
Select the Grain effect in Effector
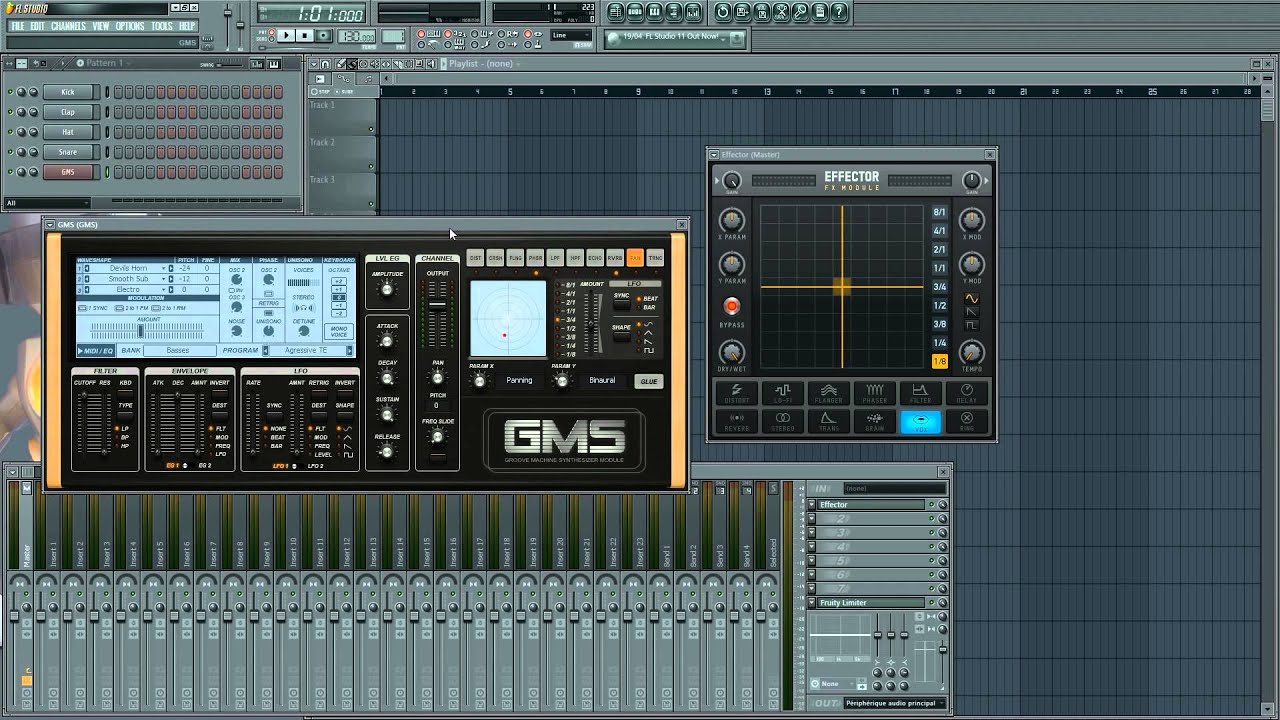[x=875, y=422]
